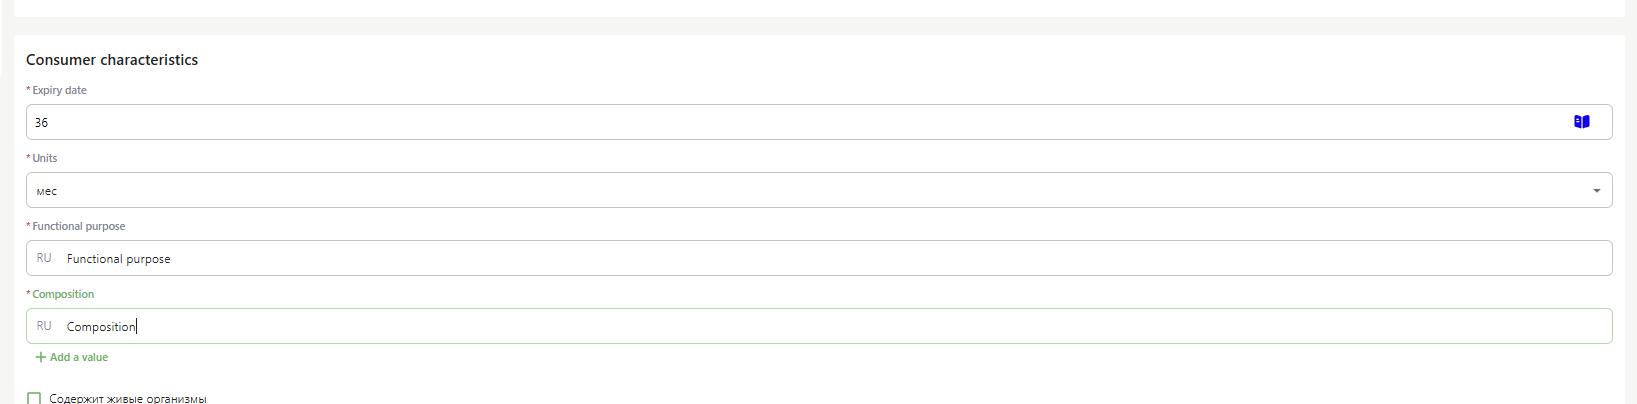
Task: Expand the Units dropdown arrow
Action: (x=1596, y=190)
